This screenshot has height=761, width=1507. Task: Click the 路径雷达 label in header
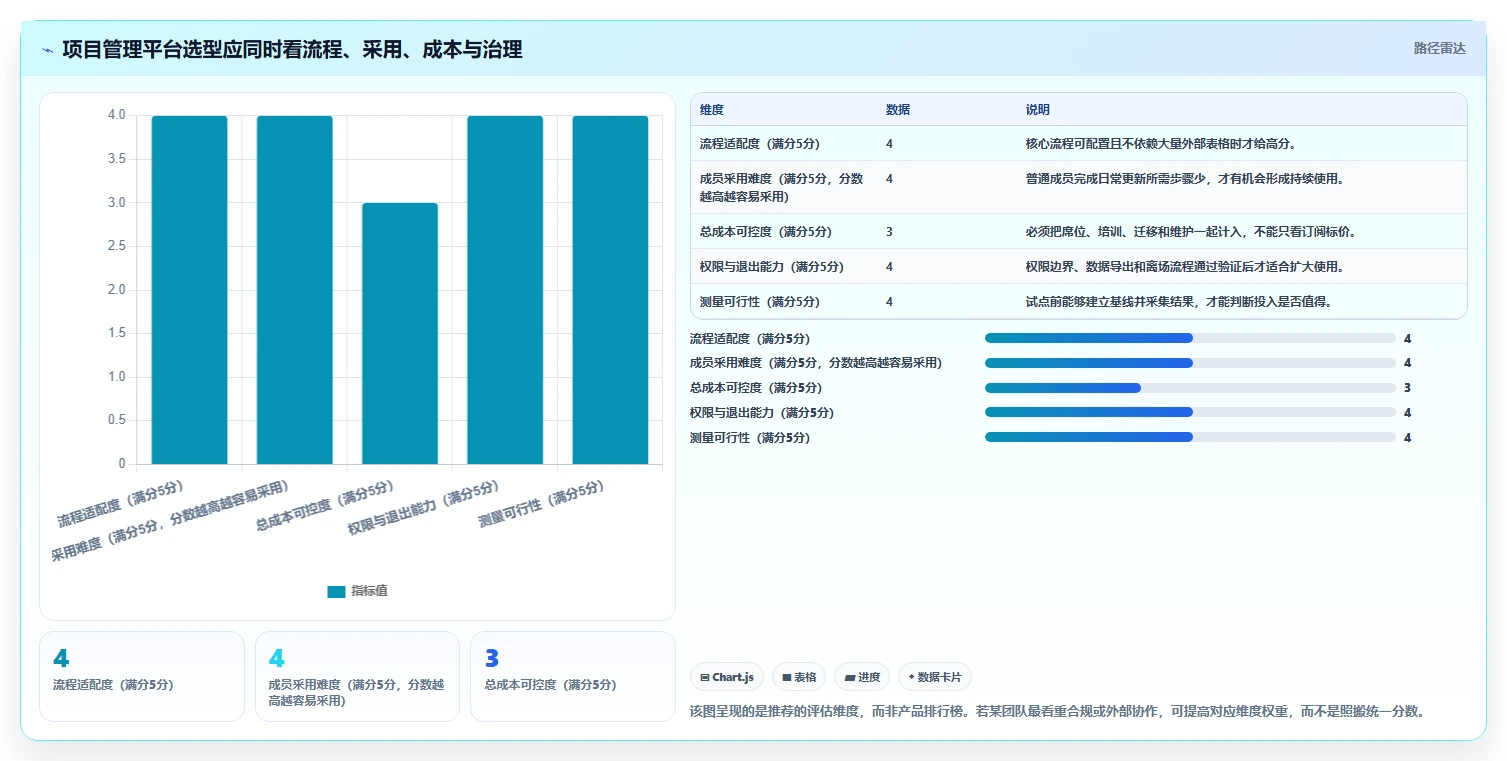[1439, 49]
